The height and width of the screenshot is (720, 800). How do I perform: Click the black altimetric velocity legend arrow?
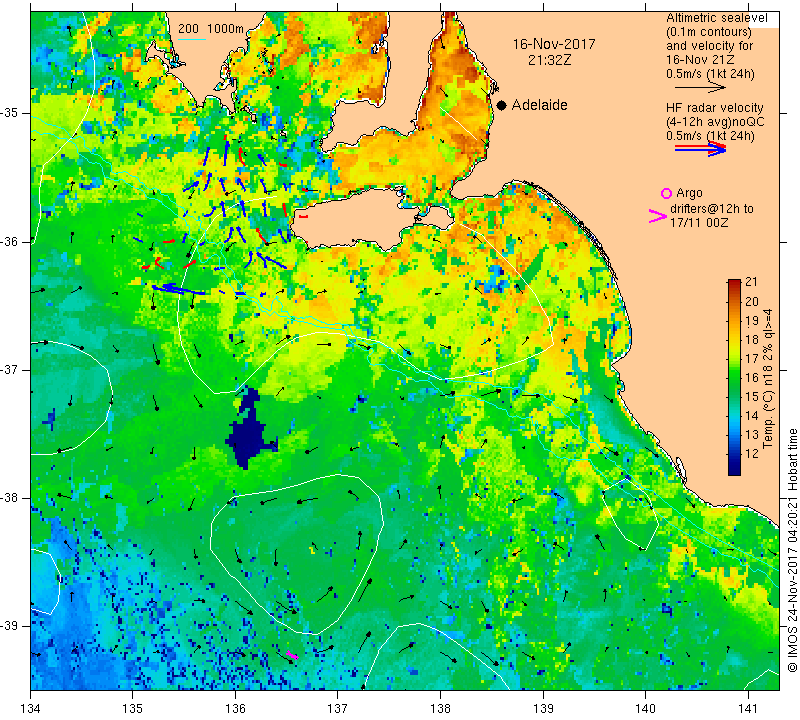coord(699,88)
